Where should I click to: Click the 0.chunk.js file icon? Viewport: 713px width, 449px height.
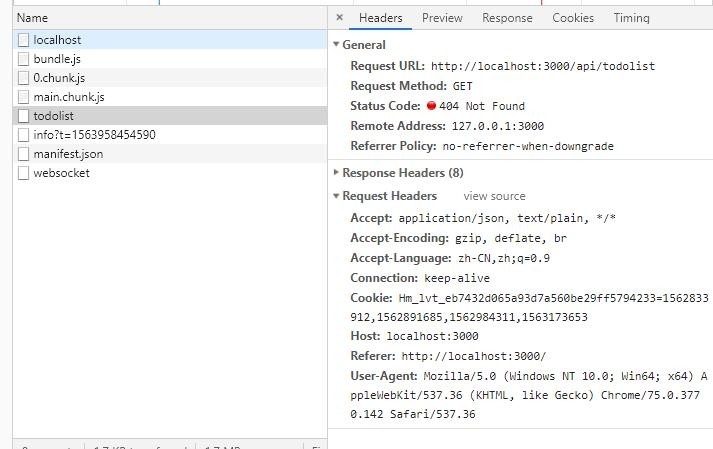(x=23, y=78)
